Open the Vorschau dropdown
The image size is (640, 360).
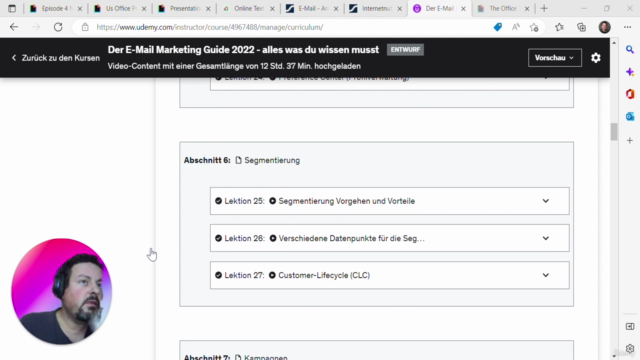point(555,58)
